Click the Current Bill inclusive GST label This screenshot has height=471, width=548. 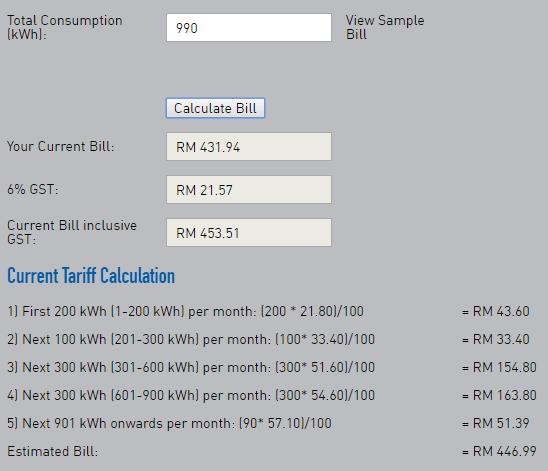pyautogui.click(x=72, y=232)
